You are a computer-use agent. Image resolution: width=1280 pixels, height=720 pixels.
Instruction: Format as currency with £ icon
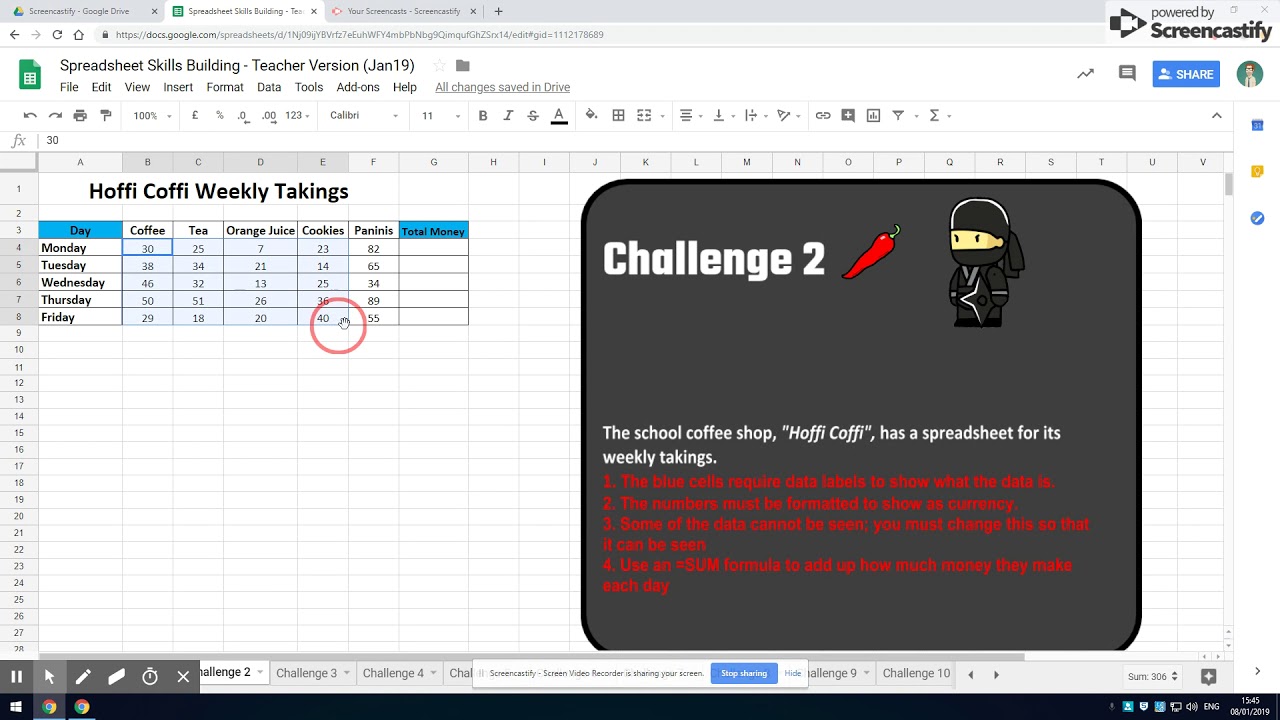[x=195, y=116]
